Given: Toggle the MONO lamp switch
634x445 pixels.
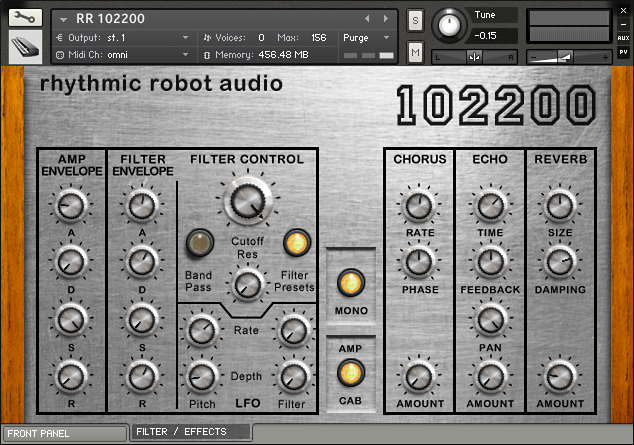Looking at the screenshot, I should tap(351, 283).
